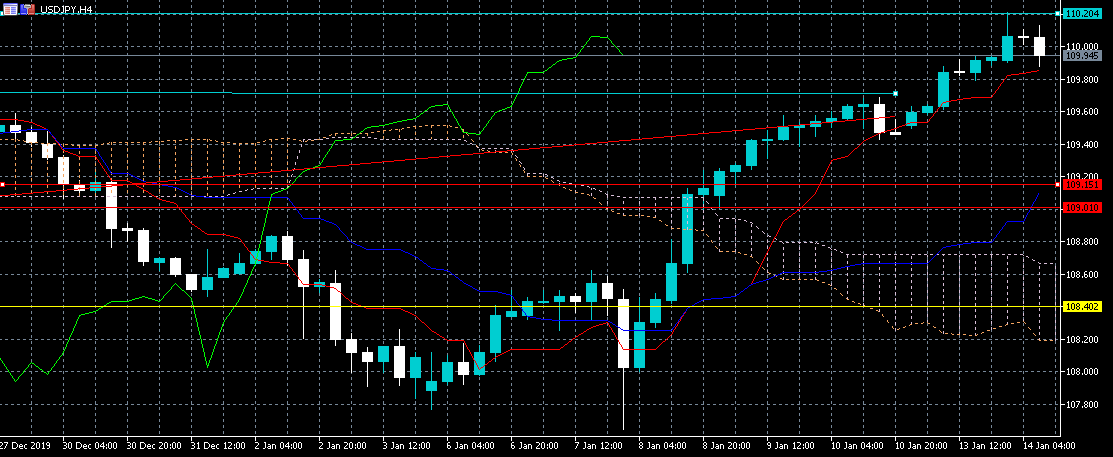Click the 6 Jan 20:00 time label
The height and width of the screenshot is (457, 1113).
click(534, 448)
